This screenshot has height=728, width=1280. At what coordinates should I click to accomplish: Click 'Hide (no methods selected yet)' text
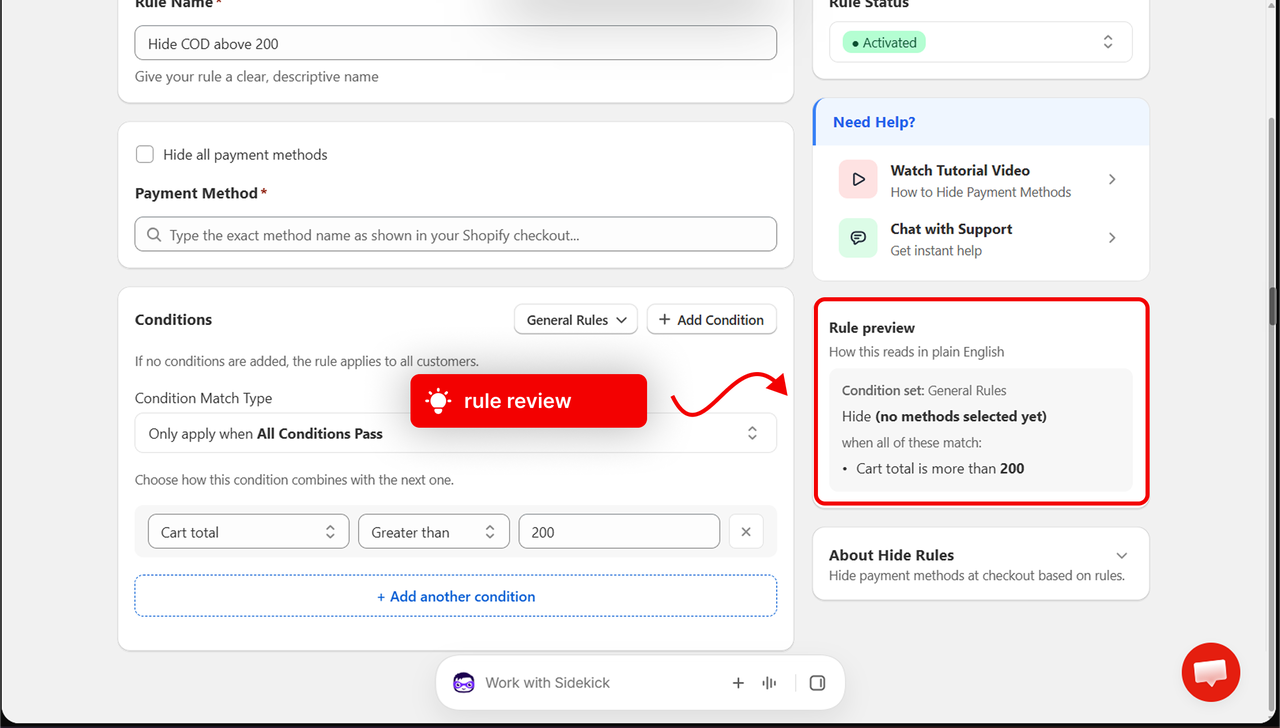point(944,416)
